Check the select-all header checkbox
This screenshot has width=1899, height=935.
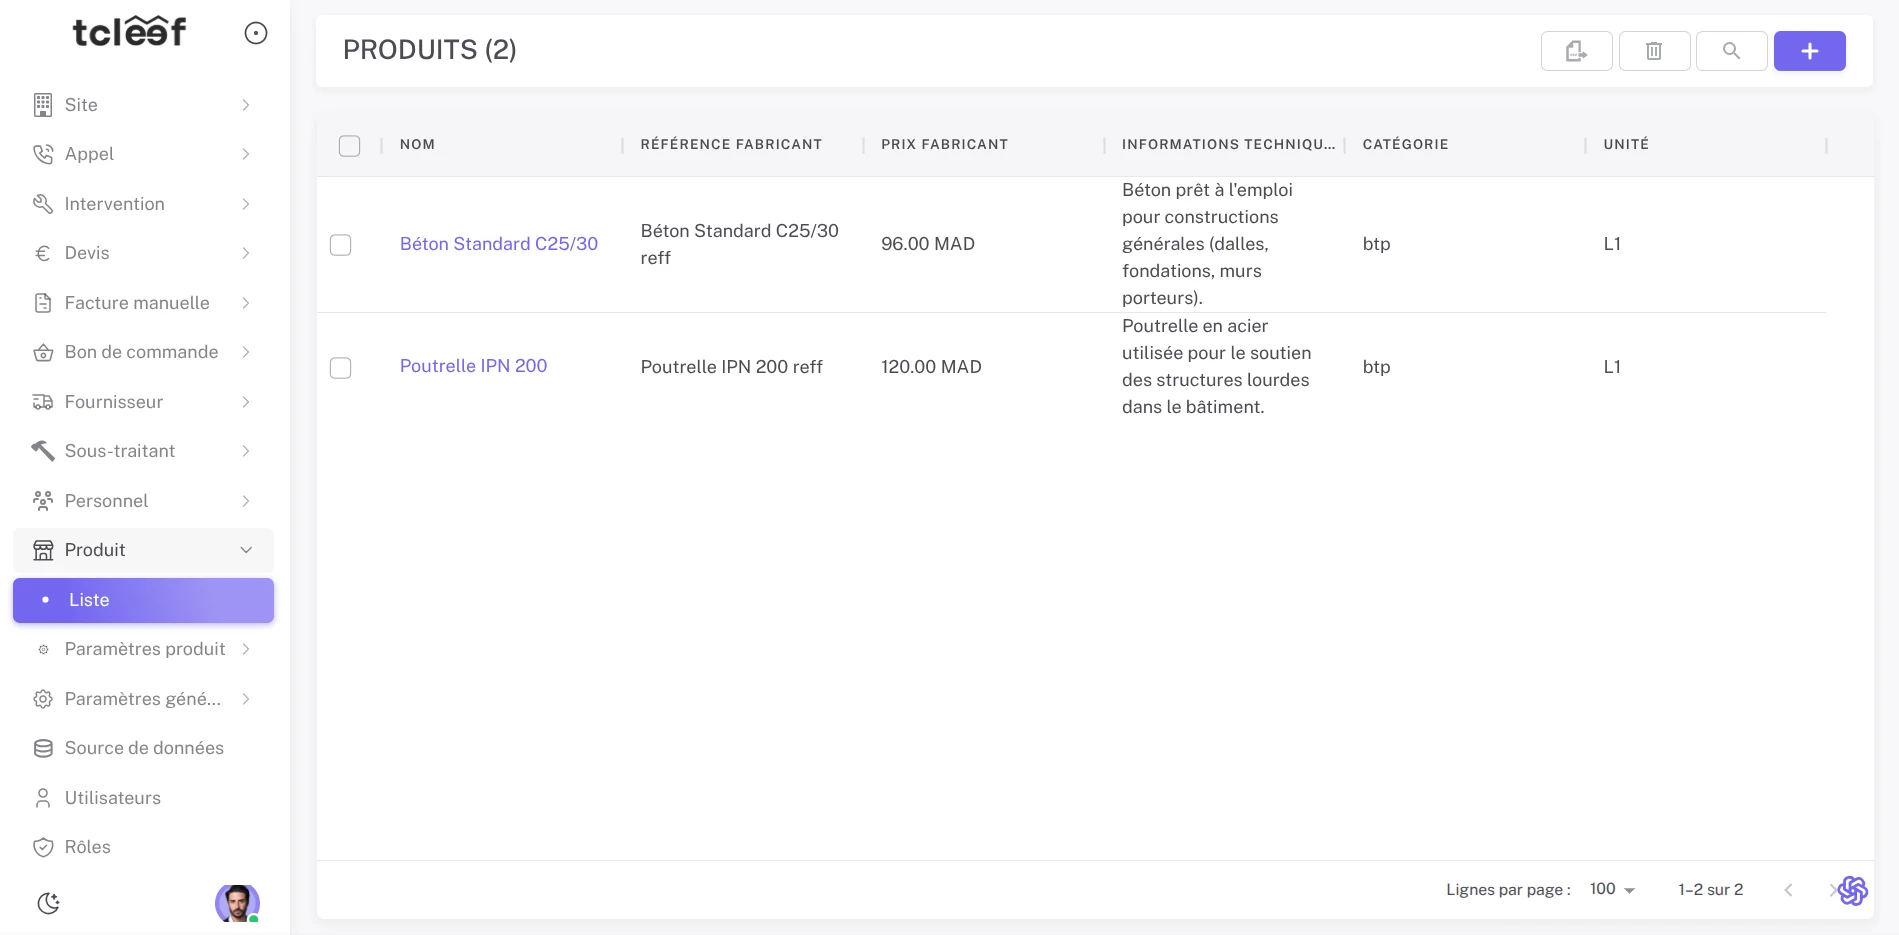click(349, 146)
